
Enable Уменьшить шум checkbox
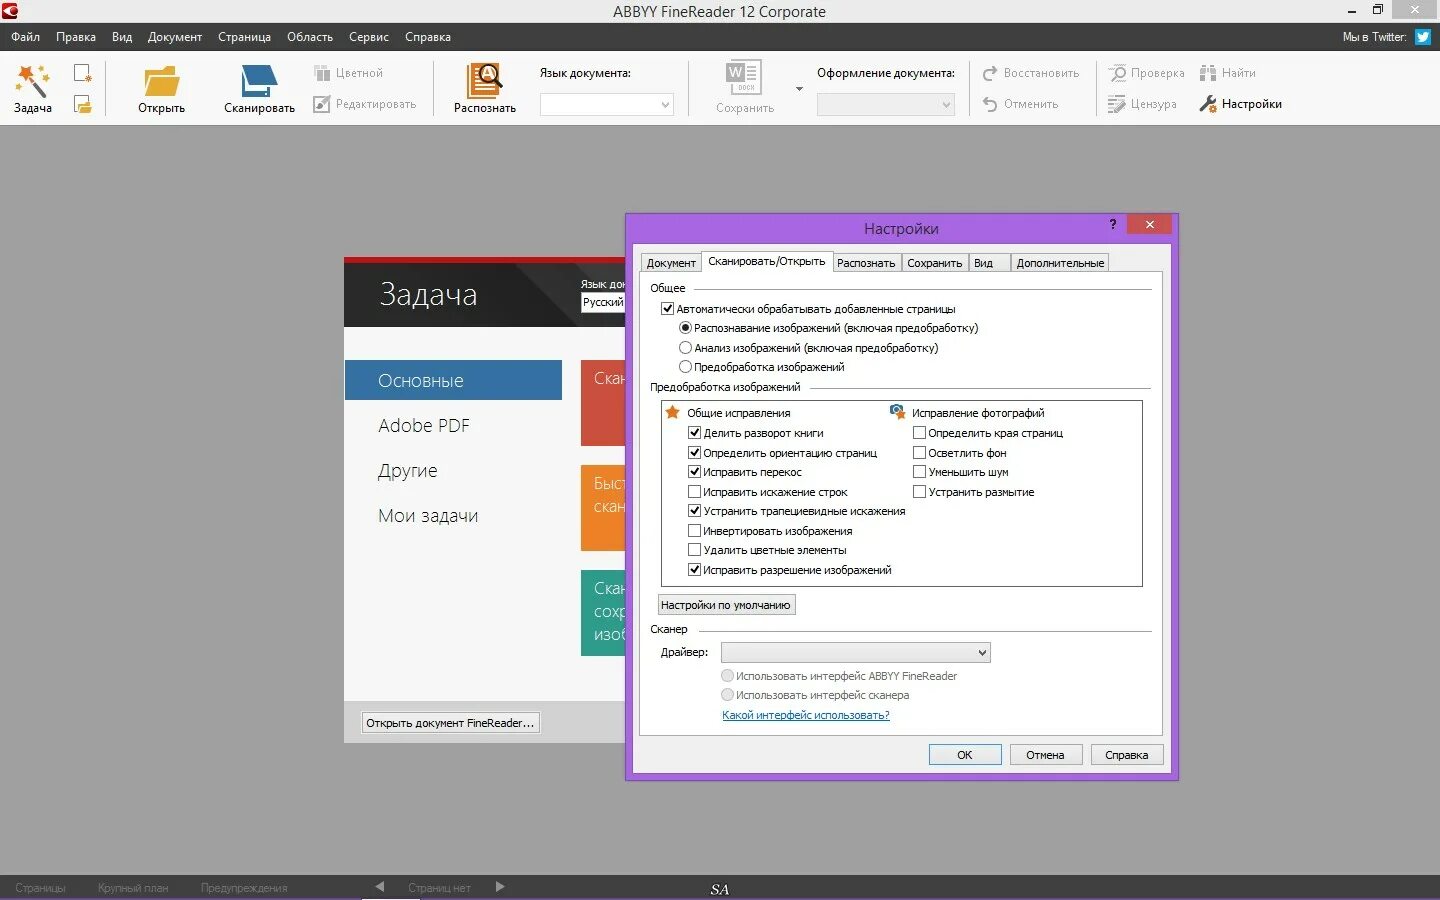click(x=919, y=472)
